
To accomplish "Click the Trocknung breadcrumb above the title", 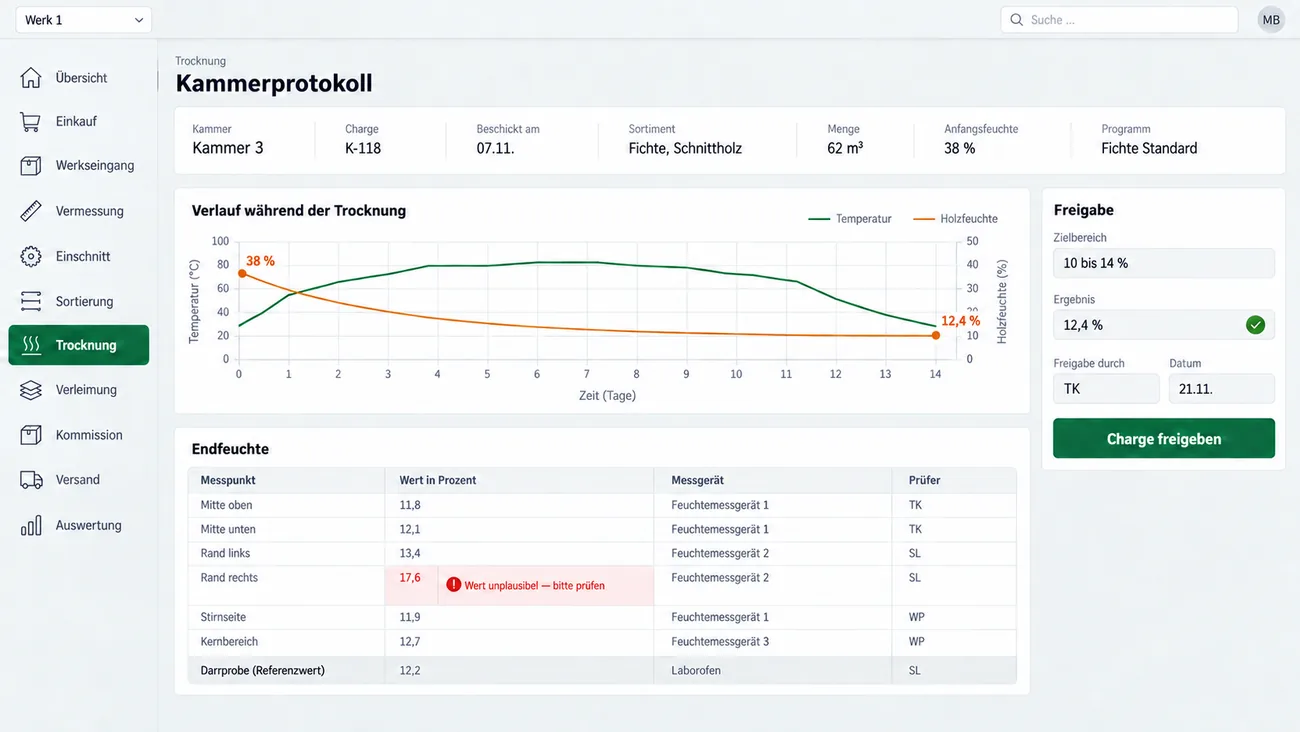I will (200, 61).
